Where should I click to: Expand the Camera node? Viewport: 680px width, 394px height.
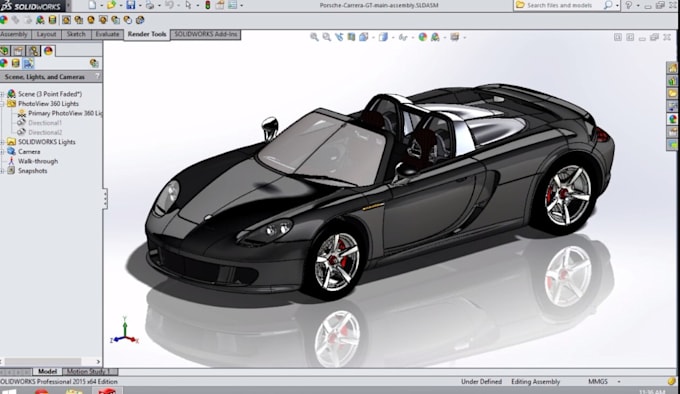pyautogui.click(x=2, y=152)
